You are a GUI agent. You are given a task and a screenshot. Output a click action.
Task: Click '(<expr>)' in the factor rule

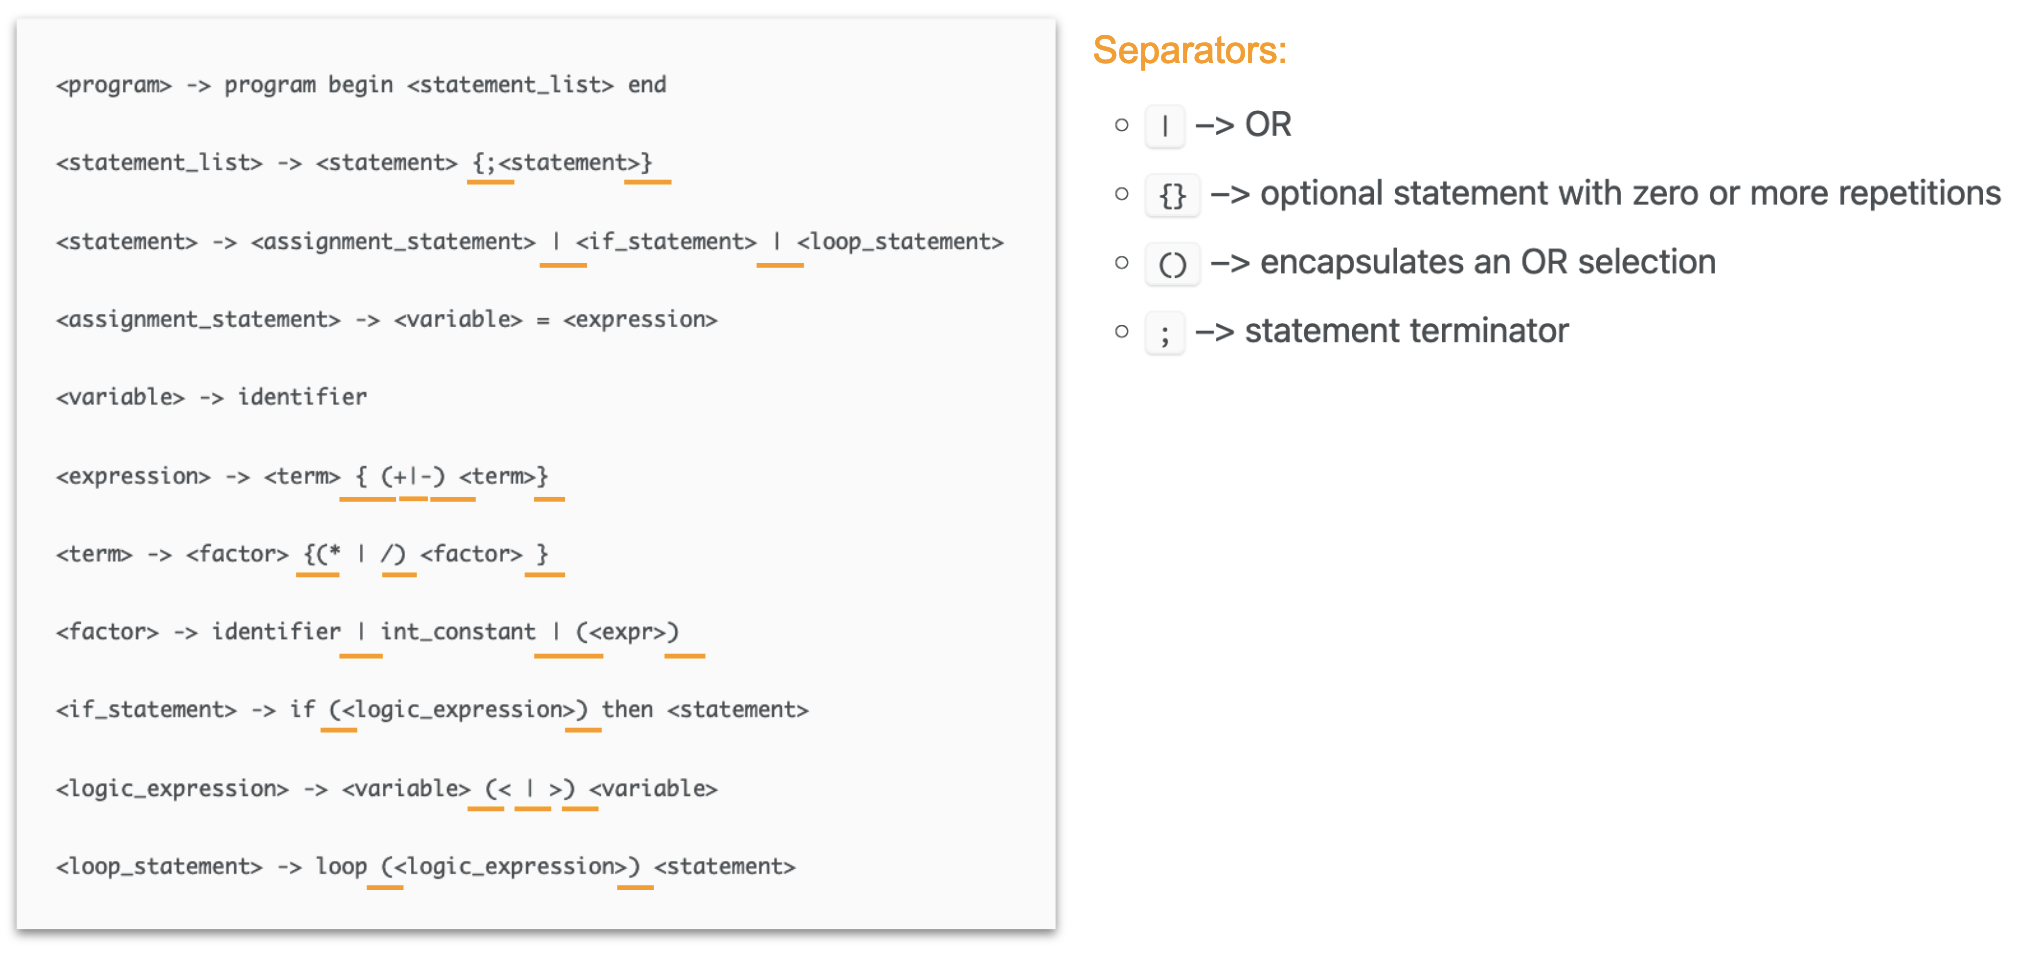coord(627,632)
